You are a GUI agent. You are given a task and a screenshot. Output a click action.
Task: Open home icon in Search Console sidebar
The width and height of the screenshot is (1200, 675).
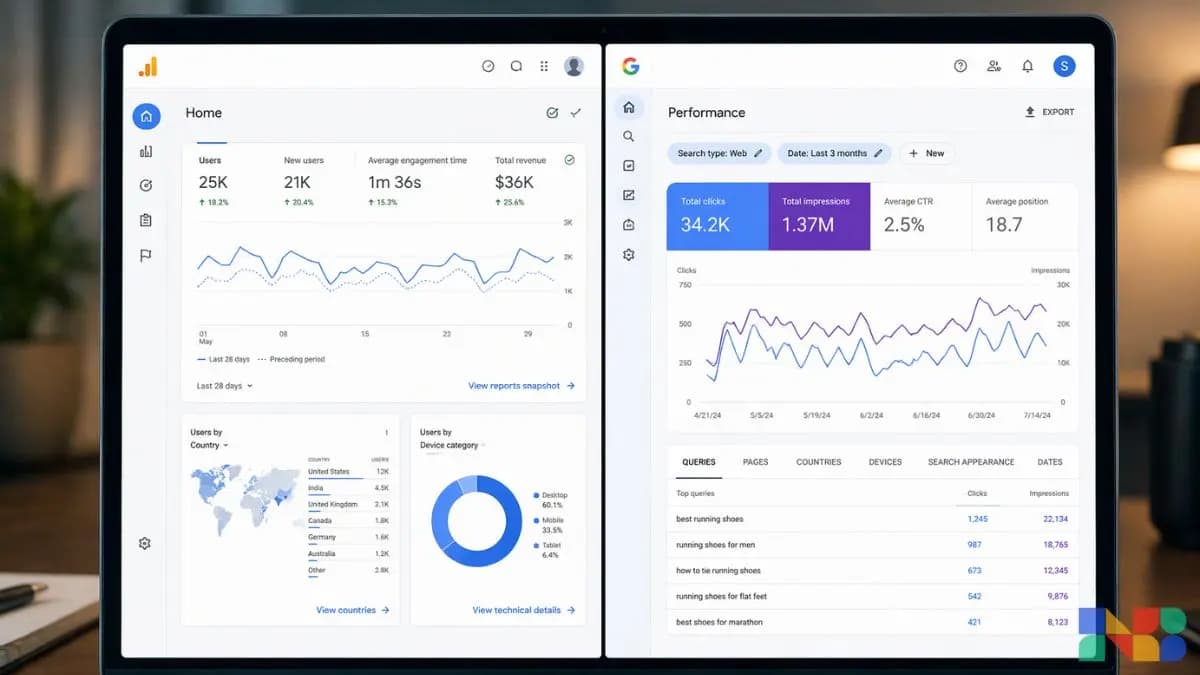pos(628,107)
